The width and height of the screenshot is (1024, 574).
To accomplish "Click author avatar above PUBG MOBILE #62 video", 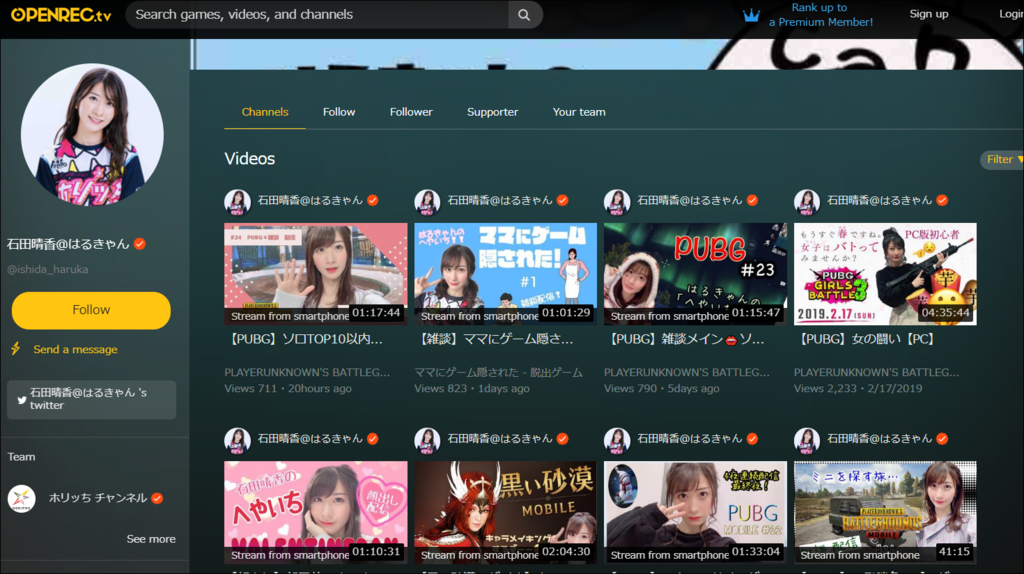I will coord(617,440).
